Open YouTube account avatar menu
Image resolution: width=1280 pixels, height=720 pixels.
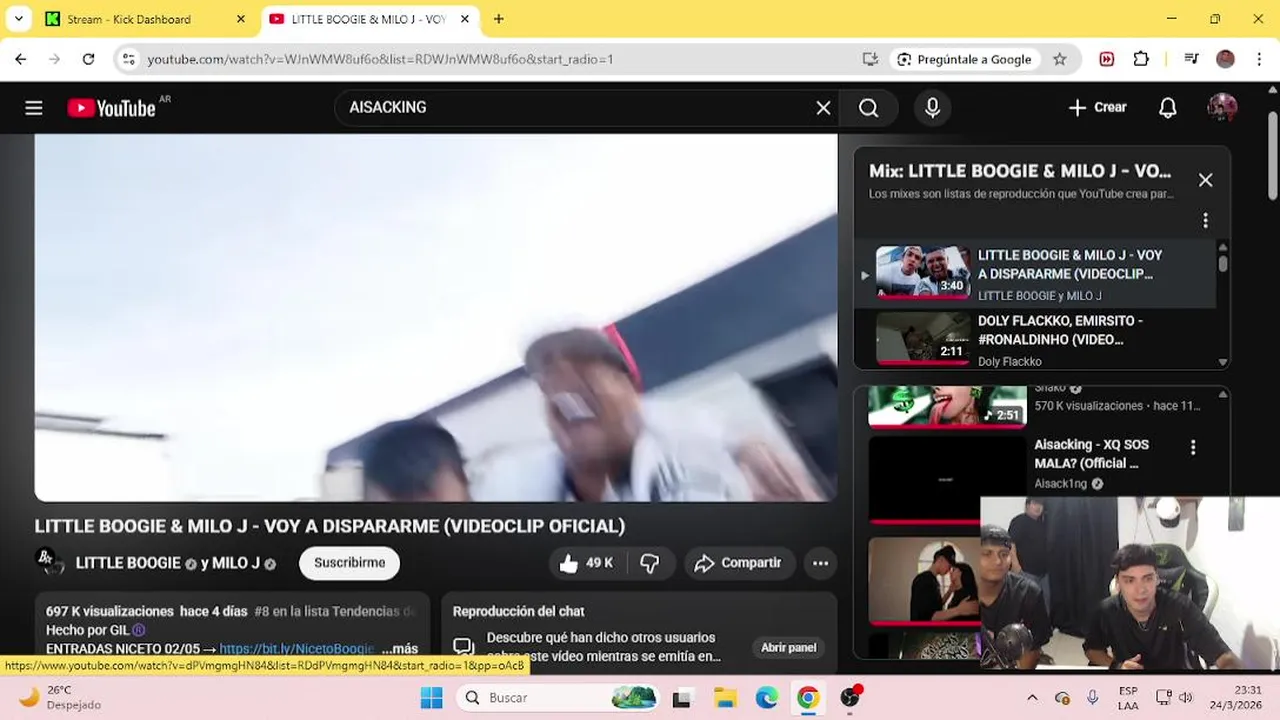pos(1222,108)
